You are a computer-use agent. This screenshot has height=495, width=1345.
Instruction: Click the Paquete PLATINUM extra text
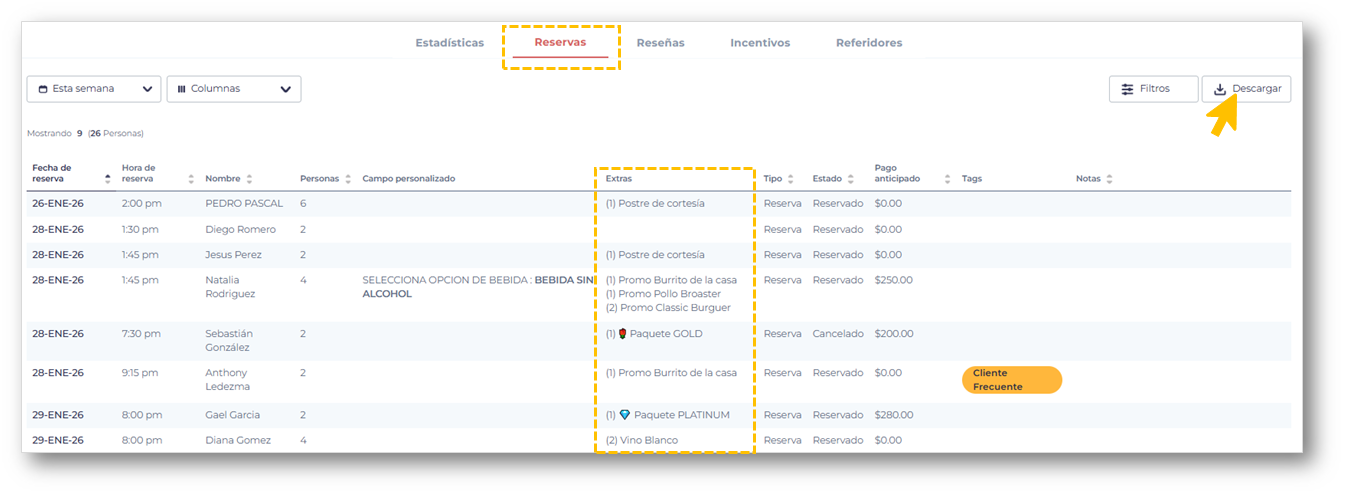pos(682,415)
